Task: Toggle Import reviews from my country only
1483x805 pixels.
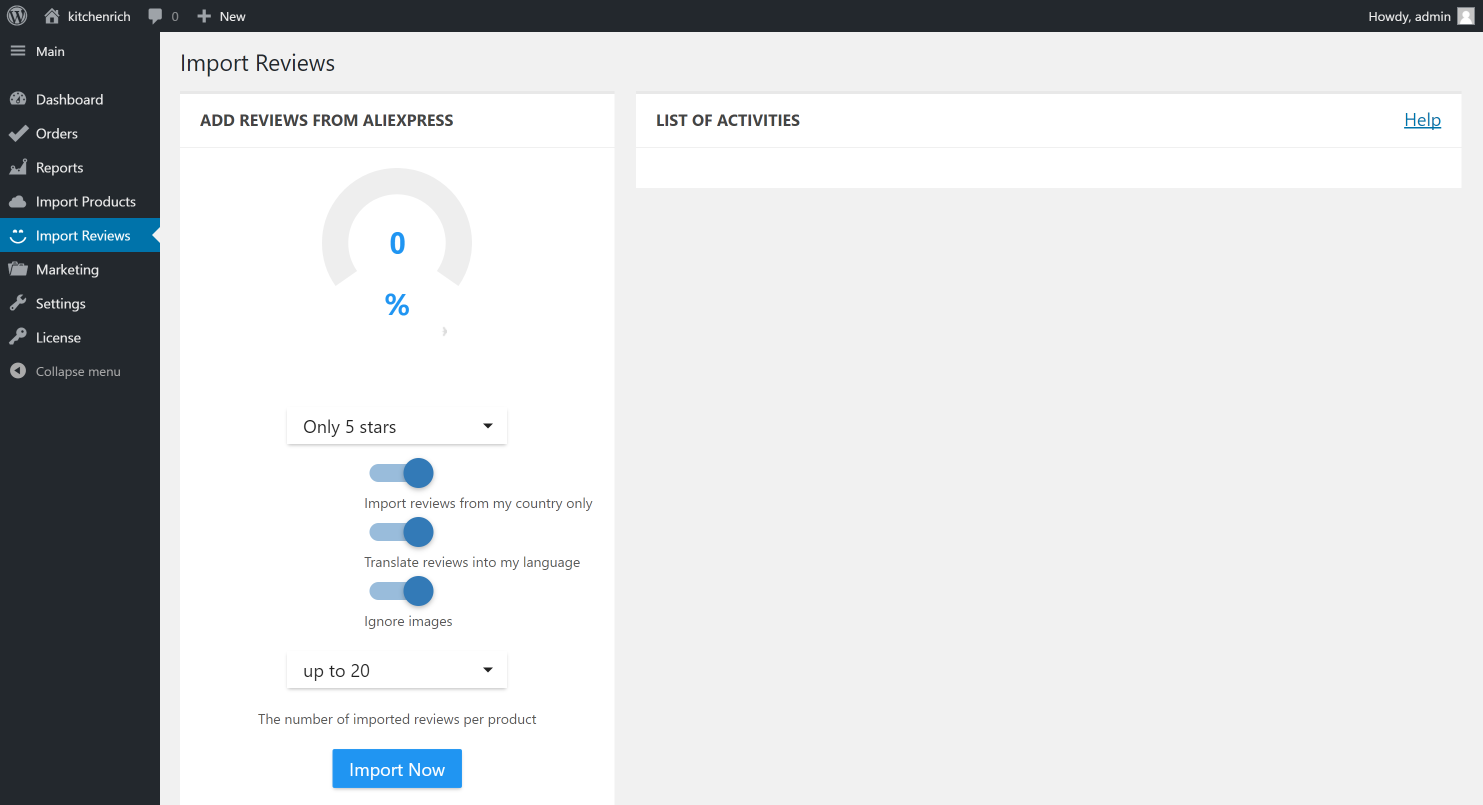Action: click(401, 473)
